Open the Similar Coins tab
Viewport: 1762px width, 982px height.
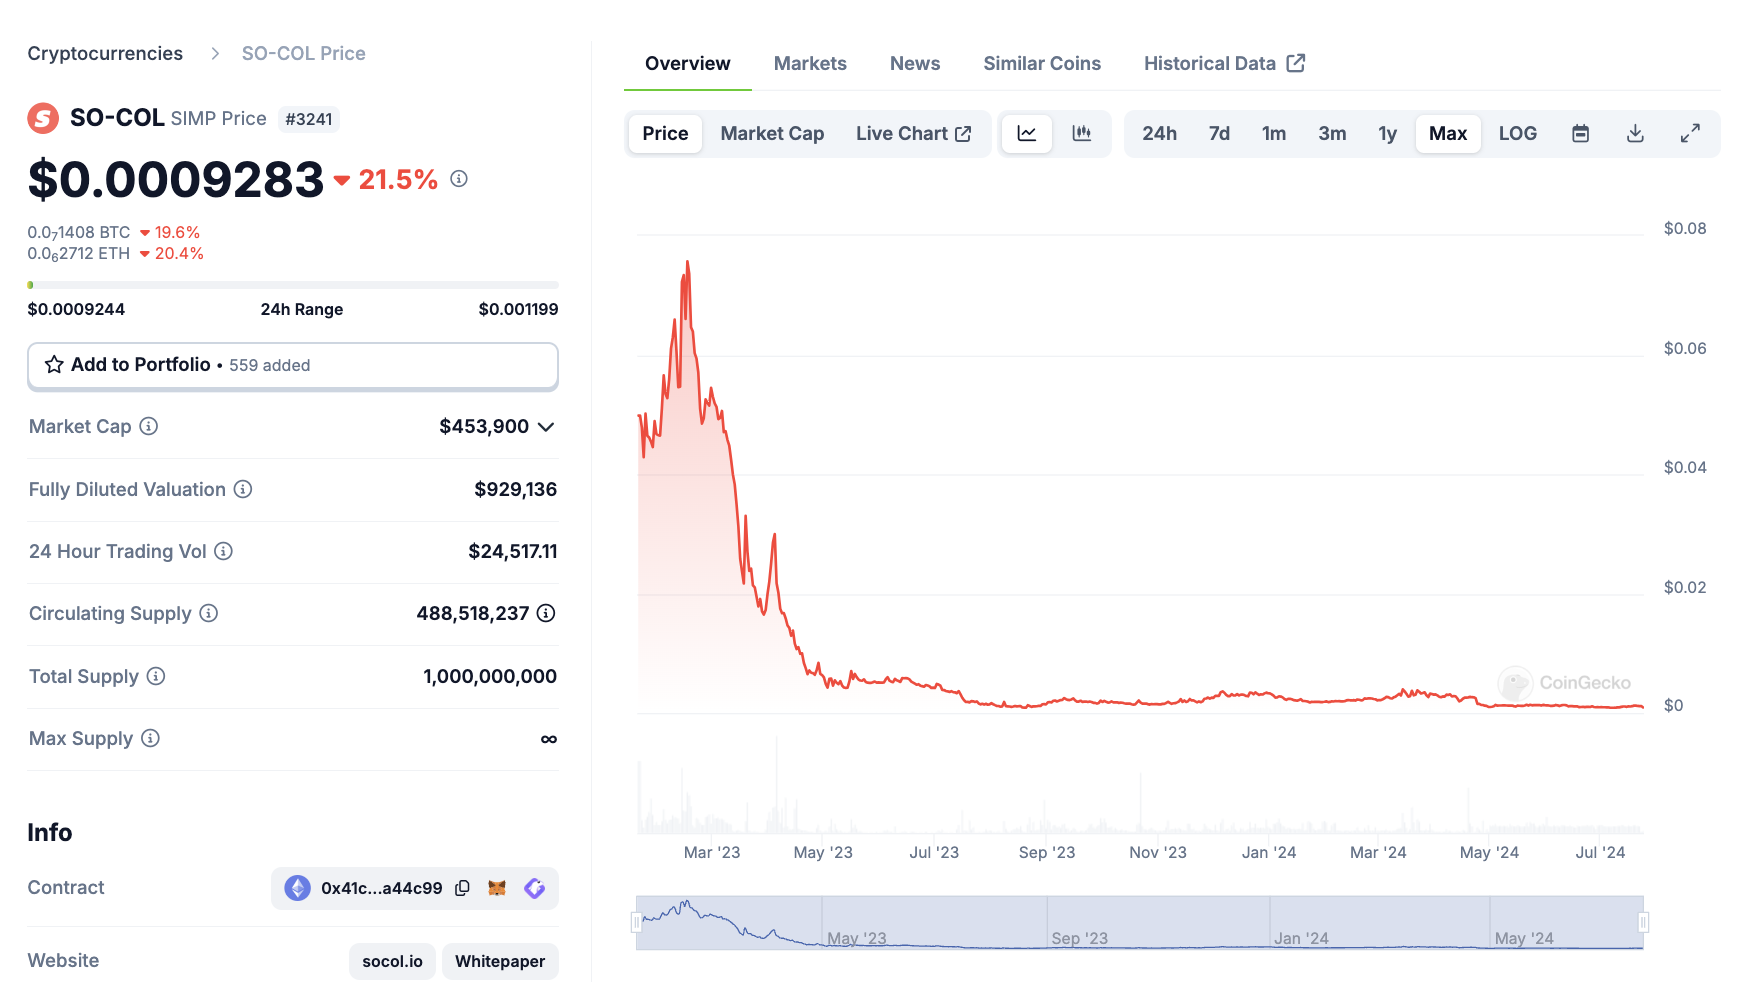pyautogui.click(x=1042, y=63)
